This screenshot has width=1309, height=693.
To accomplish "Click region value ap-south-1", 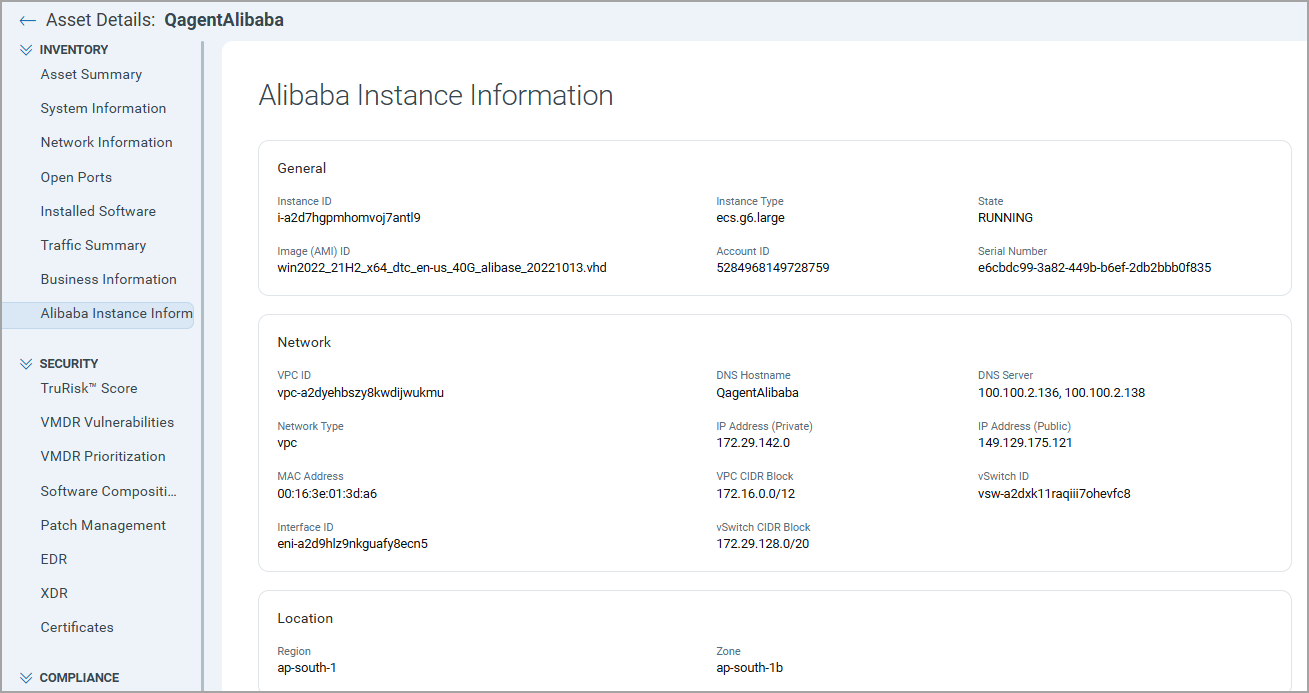I will click(x=307, y=667).
